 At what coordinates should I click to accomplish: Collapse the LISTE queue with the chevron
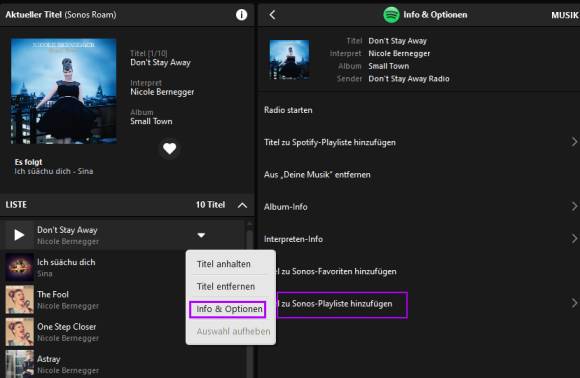pyautogui.click(x=242, y=205)
